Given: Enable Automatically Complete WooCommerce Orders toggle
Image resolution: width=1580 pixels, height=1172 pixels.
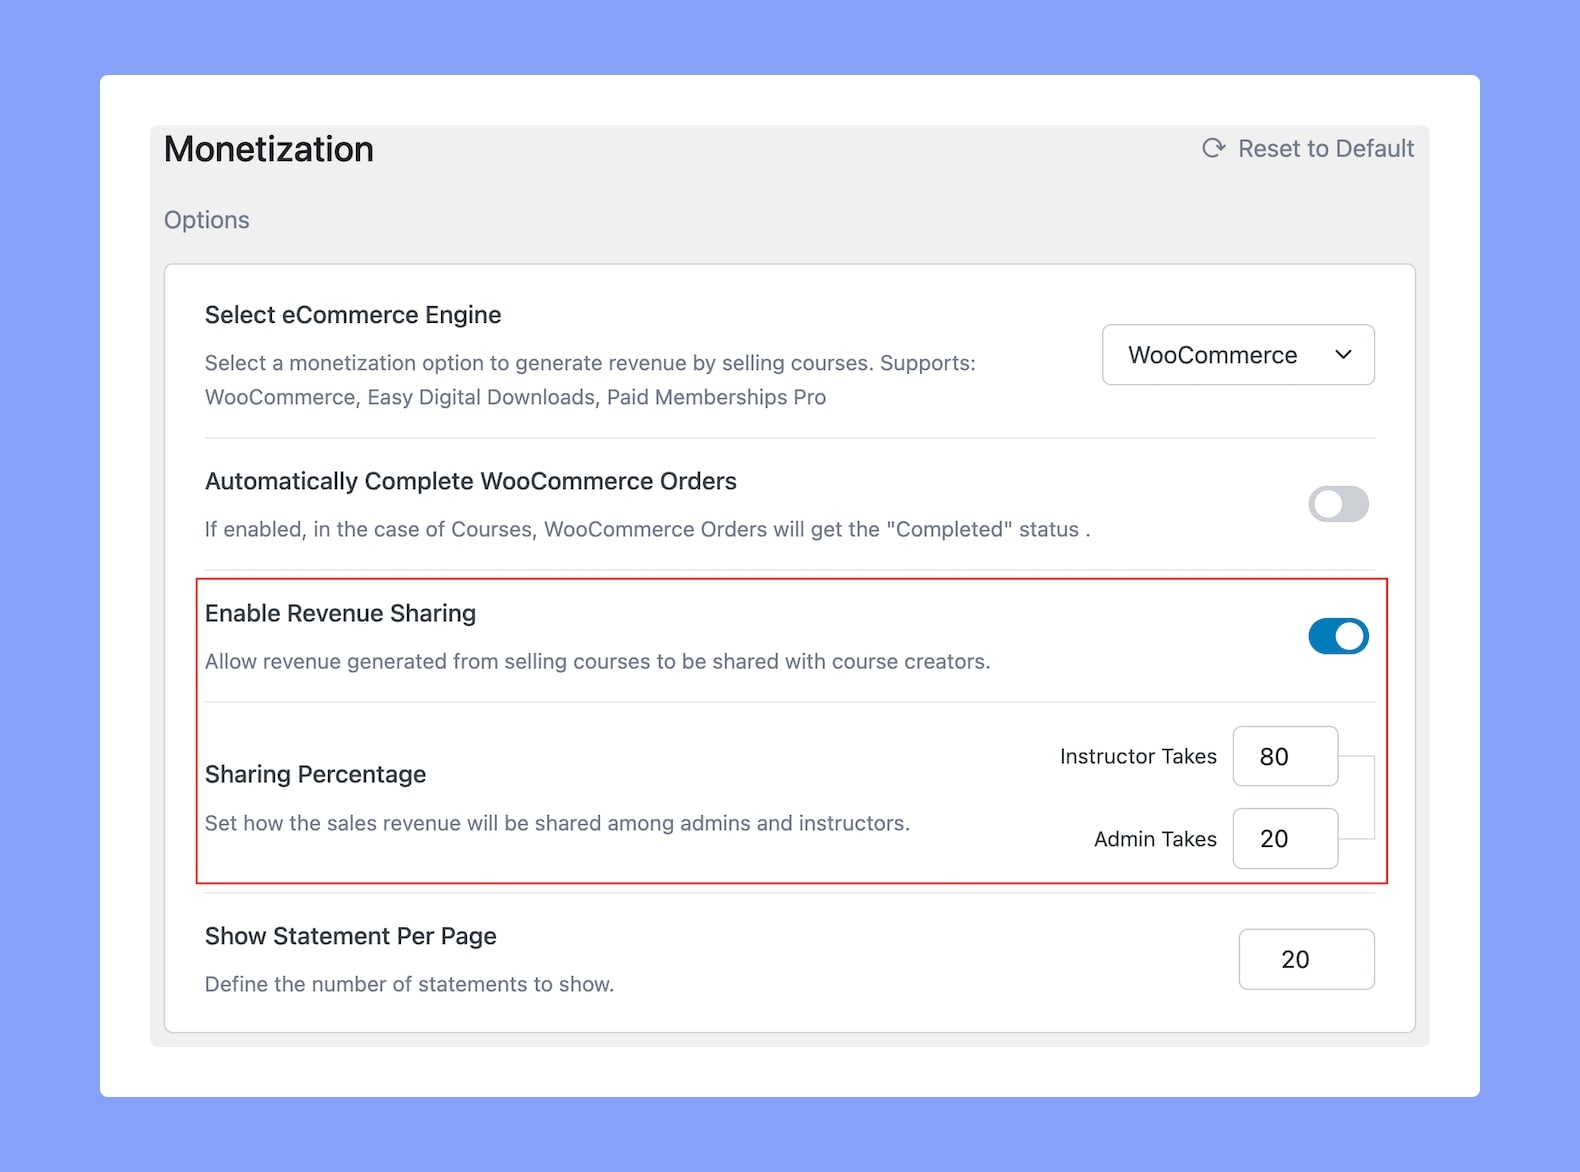Looking at the screenshot, I should (1338, 504).
